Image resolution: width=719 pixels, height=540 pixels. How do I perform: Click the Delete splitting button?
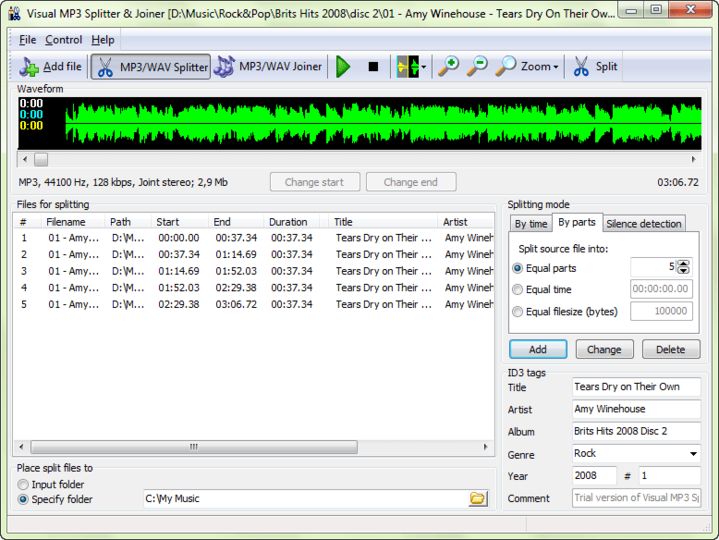(671, 349)
